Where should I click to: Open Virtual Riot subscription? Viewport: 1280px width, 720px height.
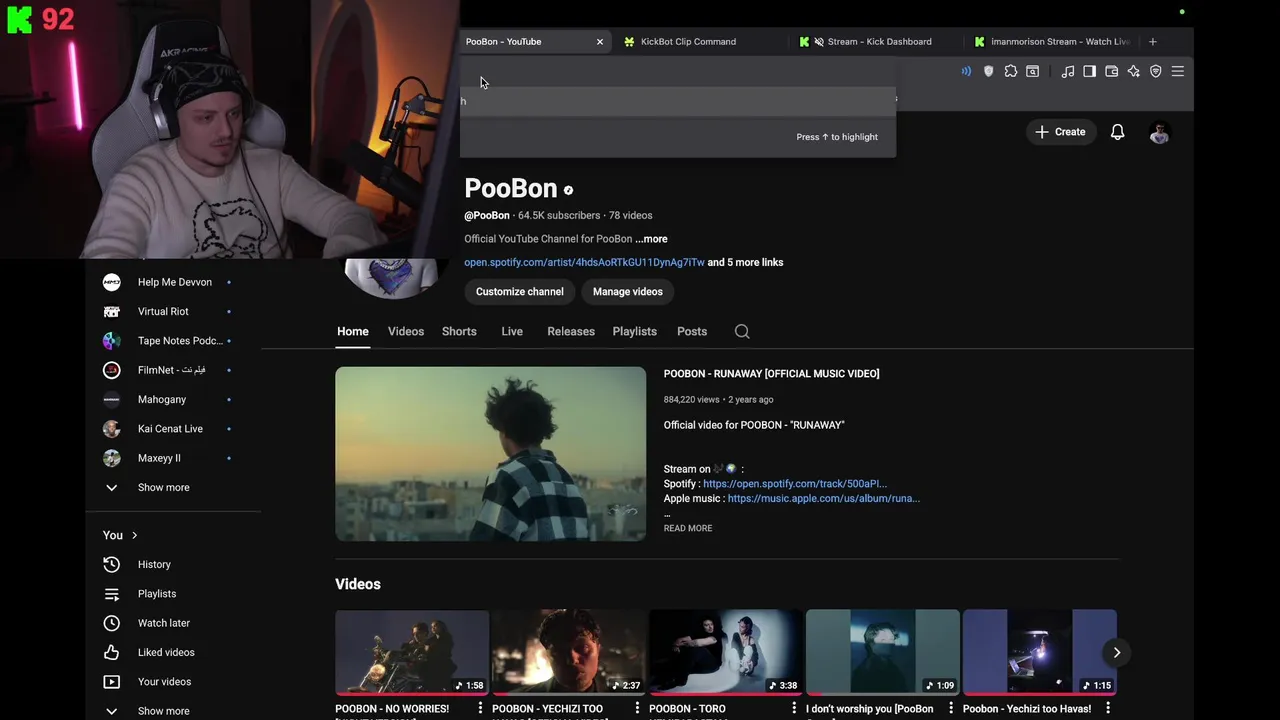coord(165,311)
